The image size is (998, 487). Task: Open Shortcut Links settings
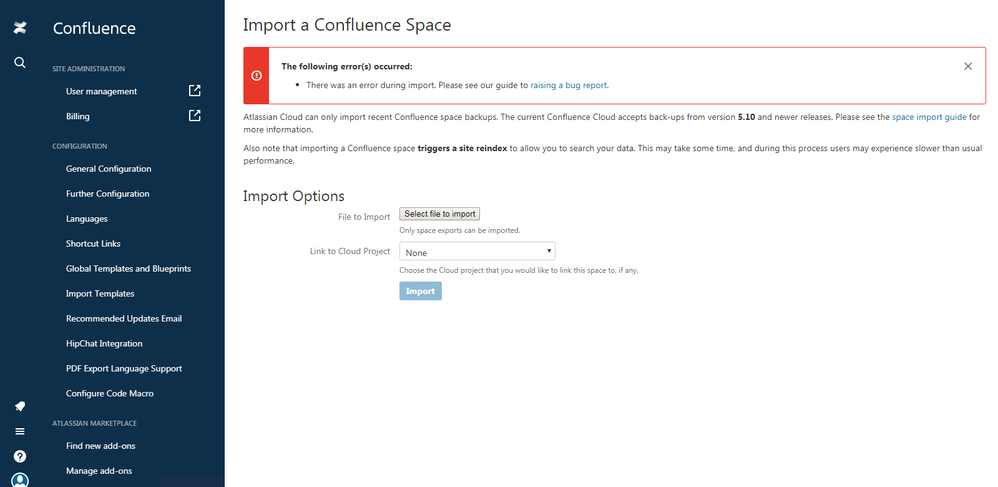(x=93, y=244)
